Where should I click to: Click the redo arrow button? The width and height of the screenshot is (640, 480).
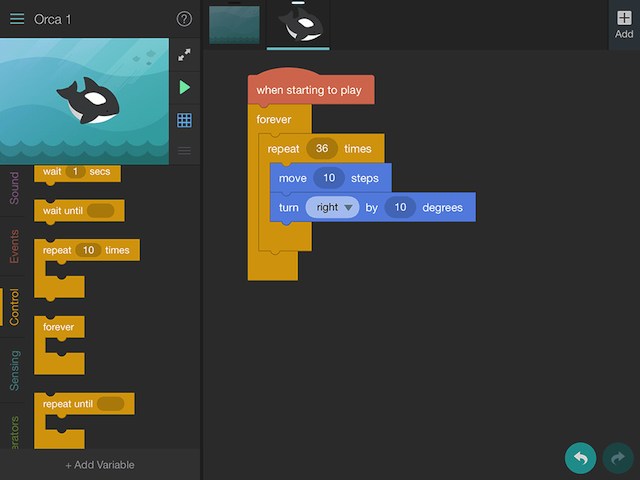pyautogui.click(x=618, y=458)
